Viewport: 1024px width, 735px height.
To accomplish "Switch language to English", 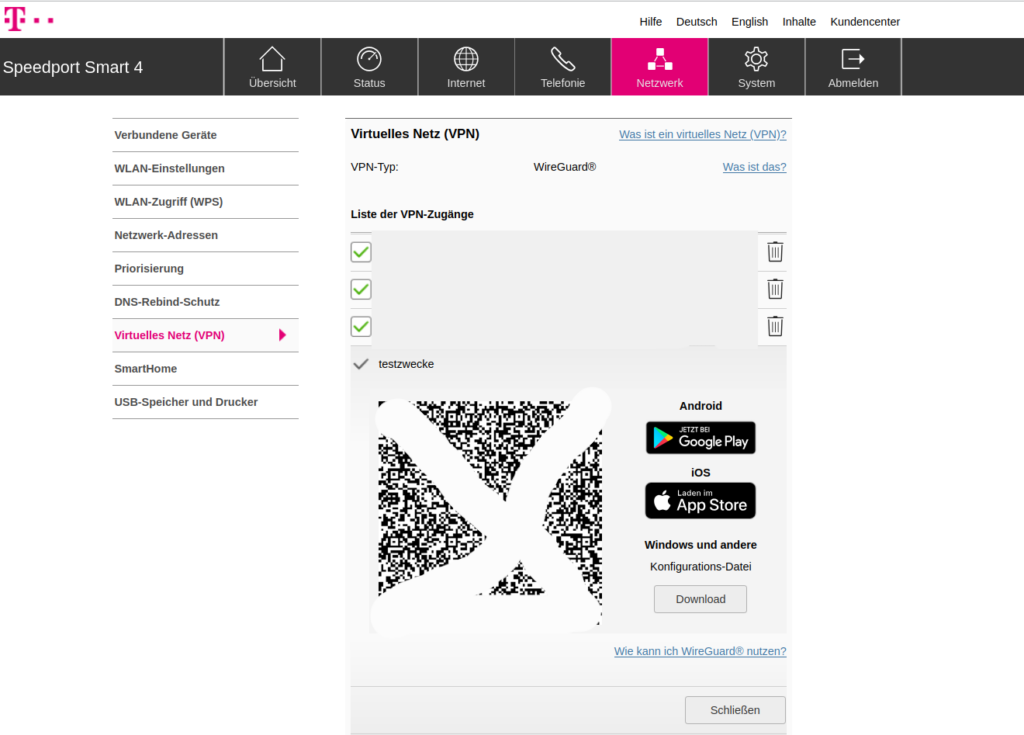I will [x=749, y=21].
